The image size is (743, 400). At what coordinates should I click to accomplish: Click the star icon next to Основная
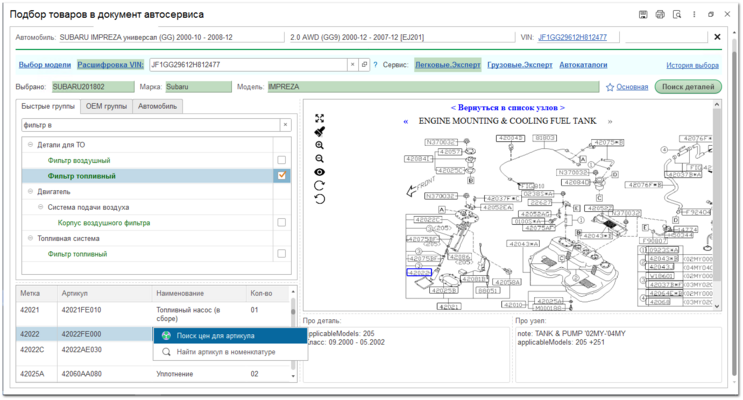[610, 87]
